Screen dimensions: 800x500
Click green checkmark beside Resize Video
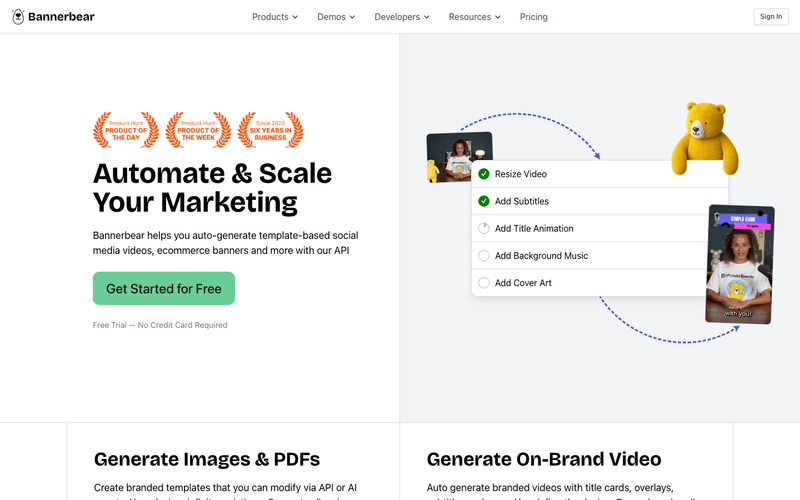[x=484, y=174]
